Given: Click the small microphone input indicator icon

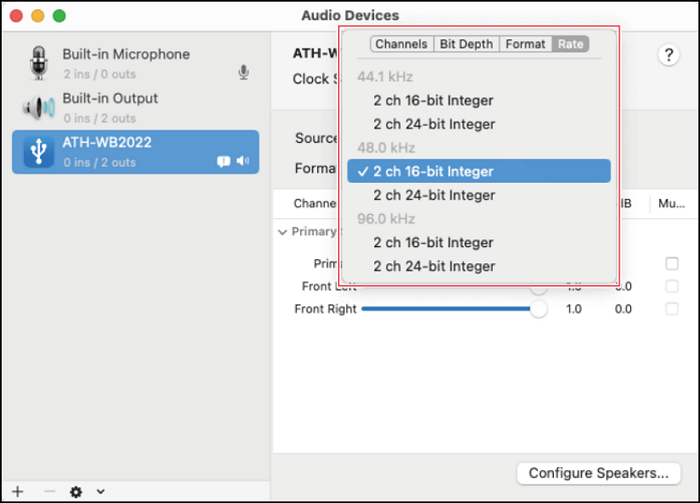Looking at the screenshot, I should pos(243,72).
